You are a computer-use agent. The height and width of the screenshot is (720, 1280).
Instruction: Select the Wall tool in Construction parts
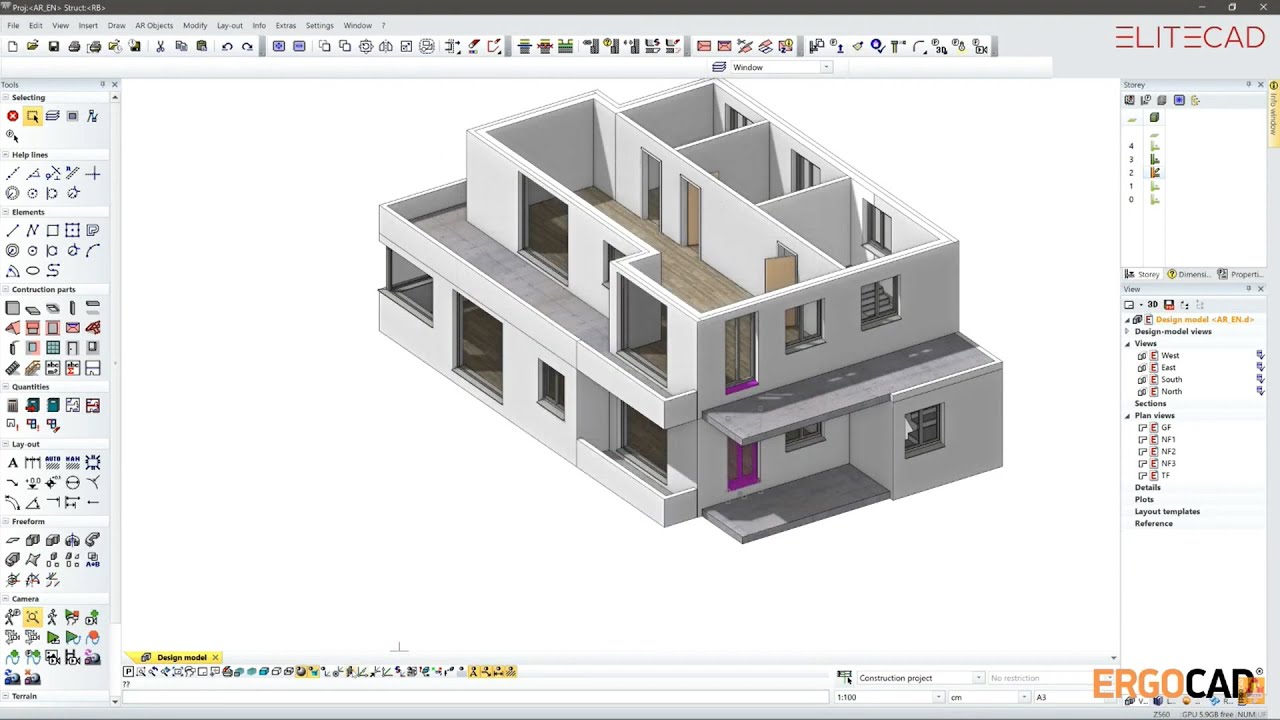12,309
